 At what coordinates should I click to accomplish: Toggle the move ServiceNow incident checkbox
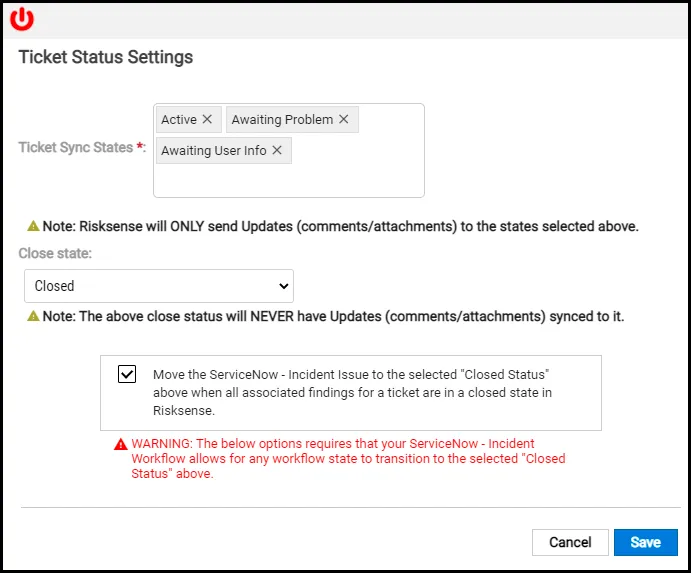click(x=127, y=374)
